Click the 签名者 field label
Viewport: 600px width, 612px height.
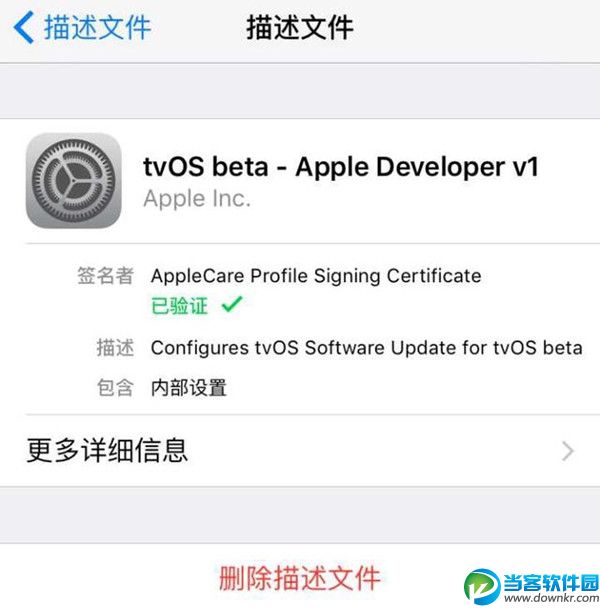105,276
